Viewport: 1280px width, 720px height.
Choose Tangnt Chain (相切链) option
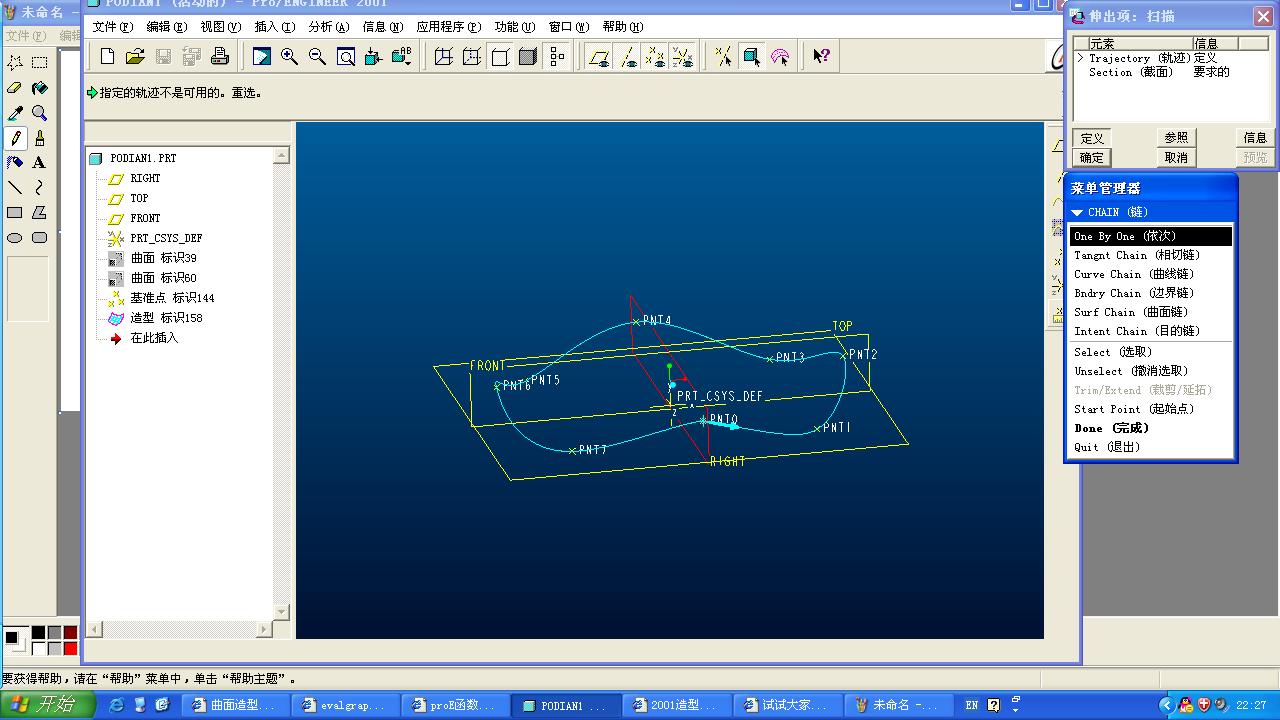(x=1150, y=255)
